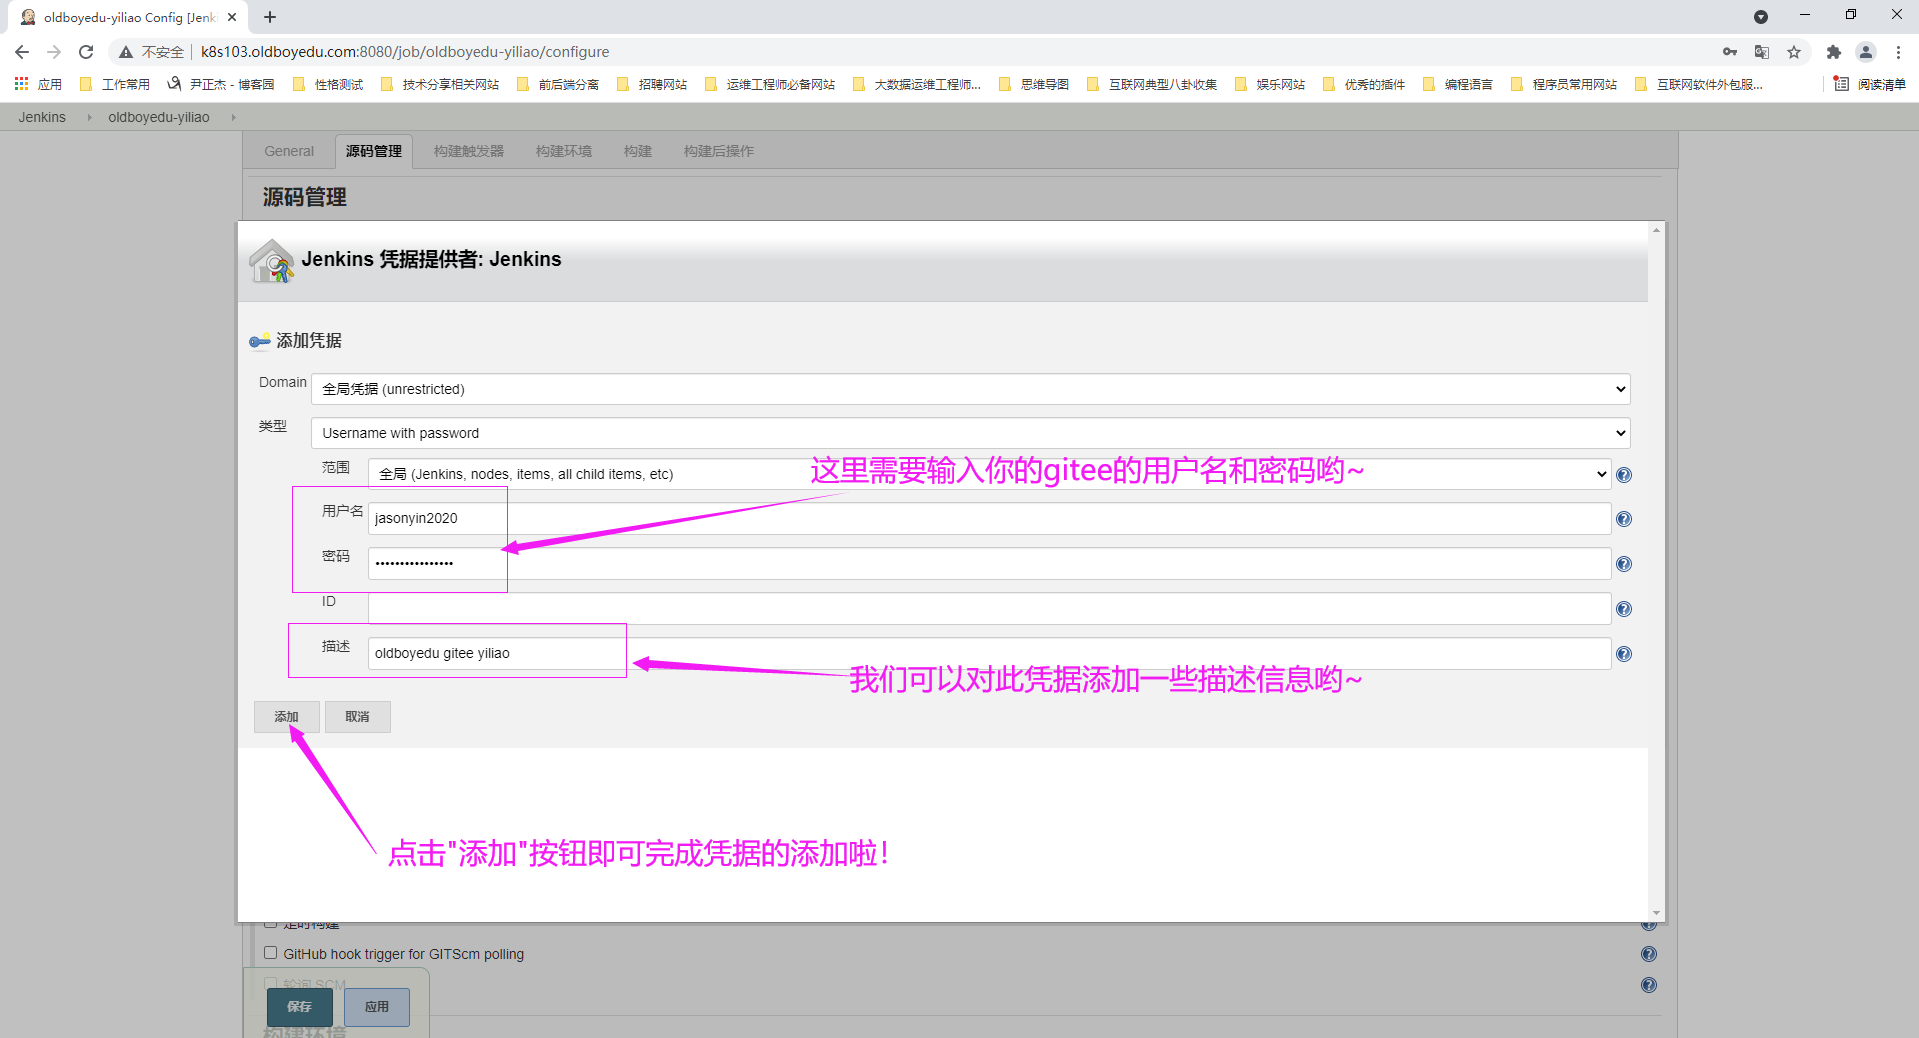The image size is (1919, 1038).
Task: Click Google Translate icon in address bar
Action: coord(1762,52)
